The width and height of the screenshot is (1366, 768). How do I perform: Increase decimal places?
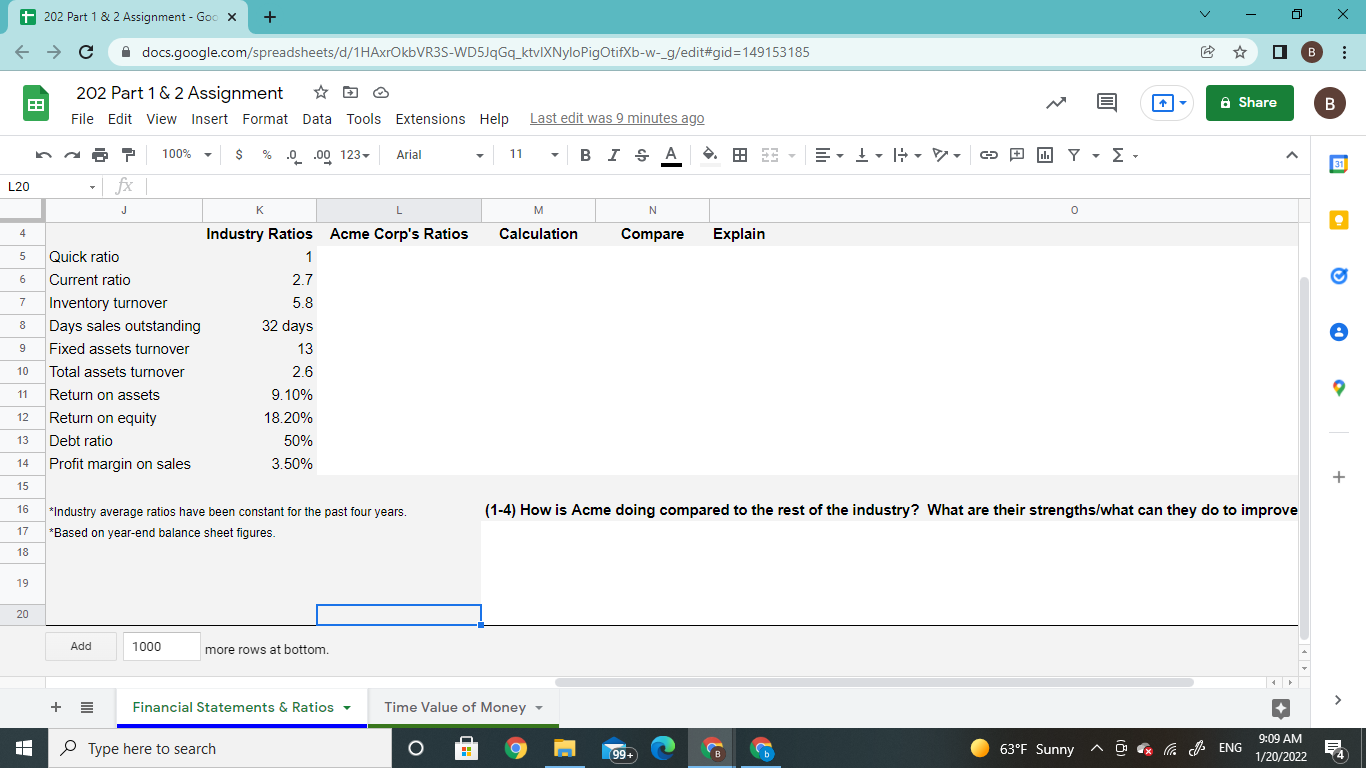[x=321, y=155]
